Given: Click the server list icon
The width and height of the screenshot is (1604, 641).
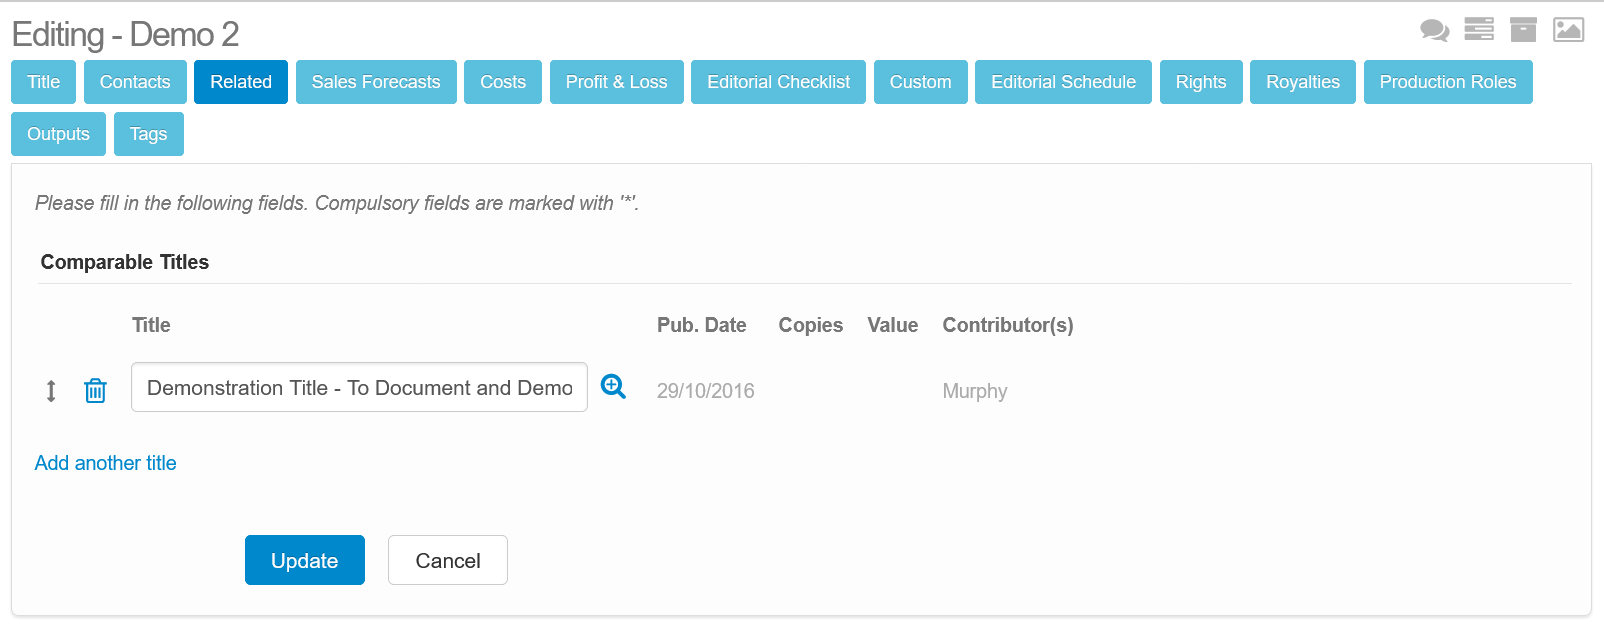Looking at the screenshot, I should [1478, 30].
